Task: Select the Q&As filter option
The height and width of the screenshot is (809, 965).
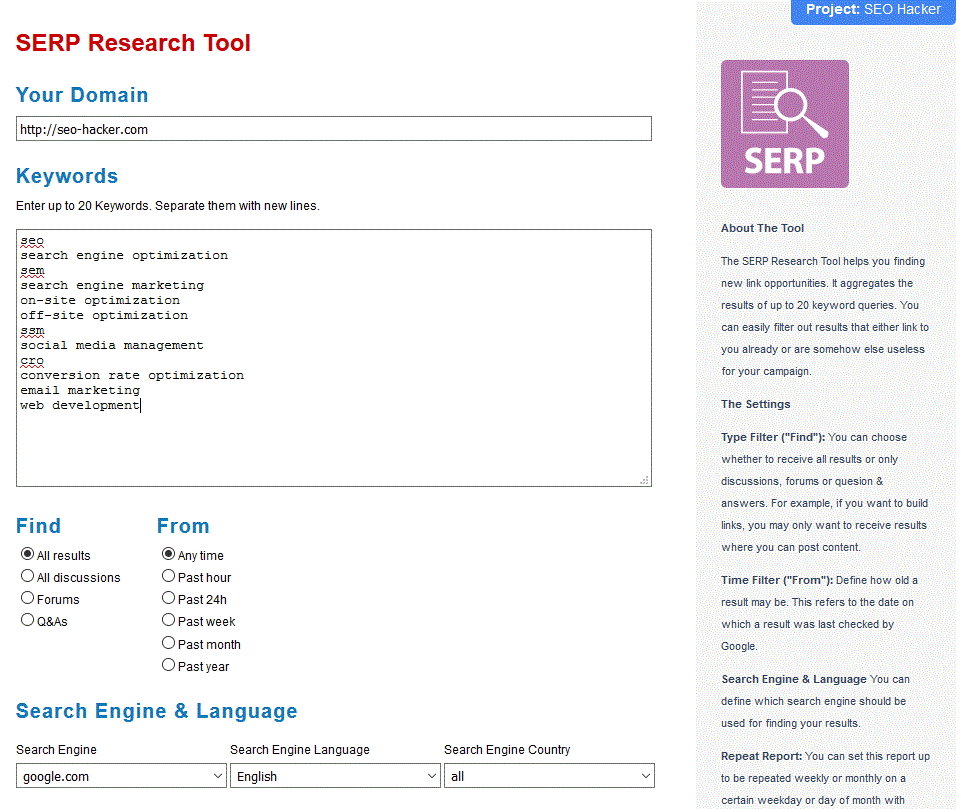Action: coord(28,620)
